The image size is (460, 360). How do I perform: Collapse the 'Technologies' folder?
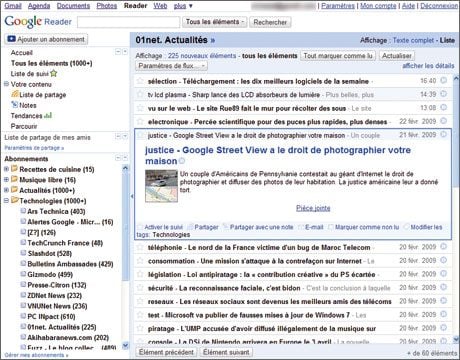coord(6,200)
